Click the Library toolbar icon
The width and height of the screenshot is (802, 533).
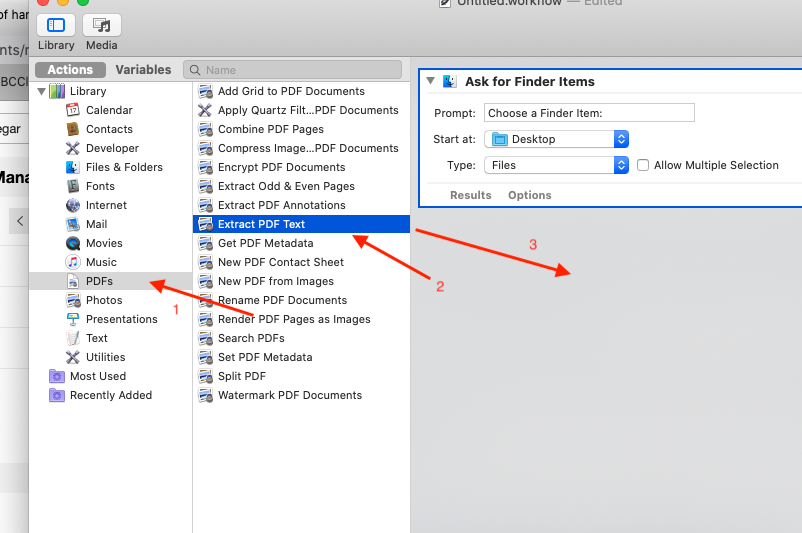[56, 25]
